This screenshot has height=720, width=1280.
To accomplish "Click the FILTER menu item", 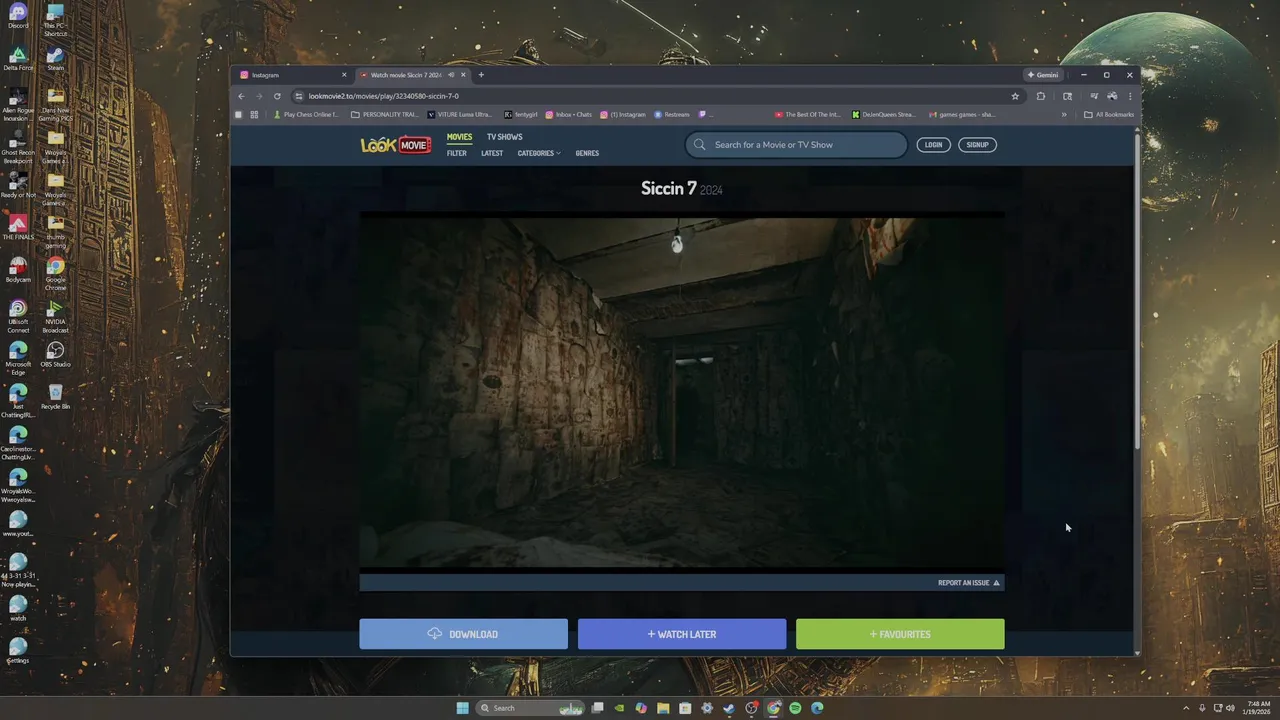I will click(x=457, y=153).
